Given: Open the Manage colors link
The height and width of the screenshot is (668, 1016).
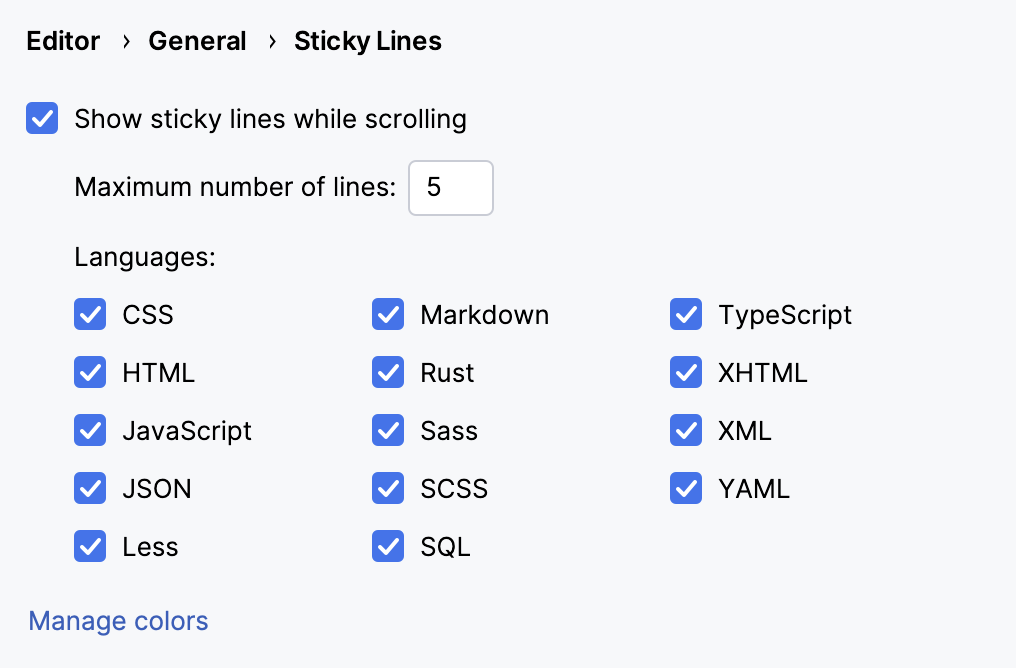Looking at the screenshot, I should 117,621.
